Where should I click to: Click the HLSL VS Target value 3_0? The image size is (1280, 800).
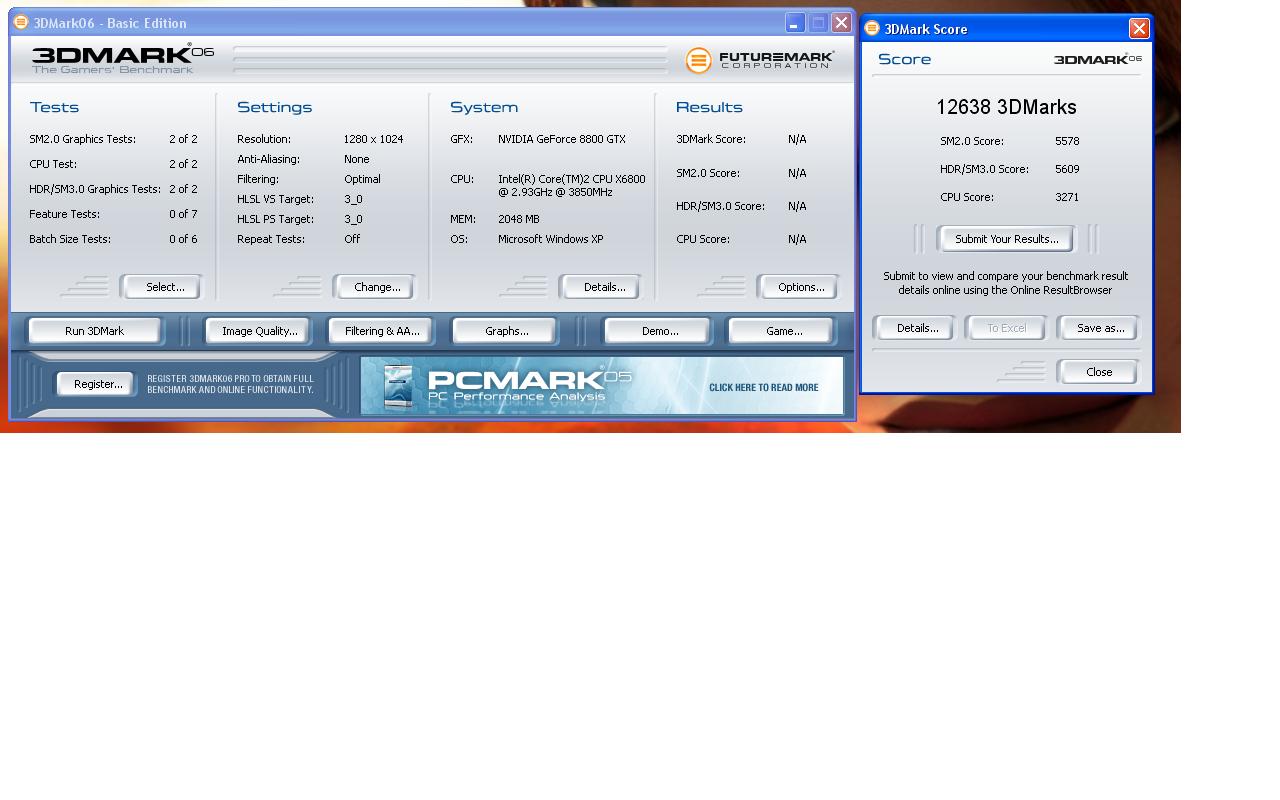[x=353, y=199]
